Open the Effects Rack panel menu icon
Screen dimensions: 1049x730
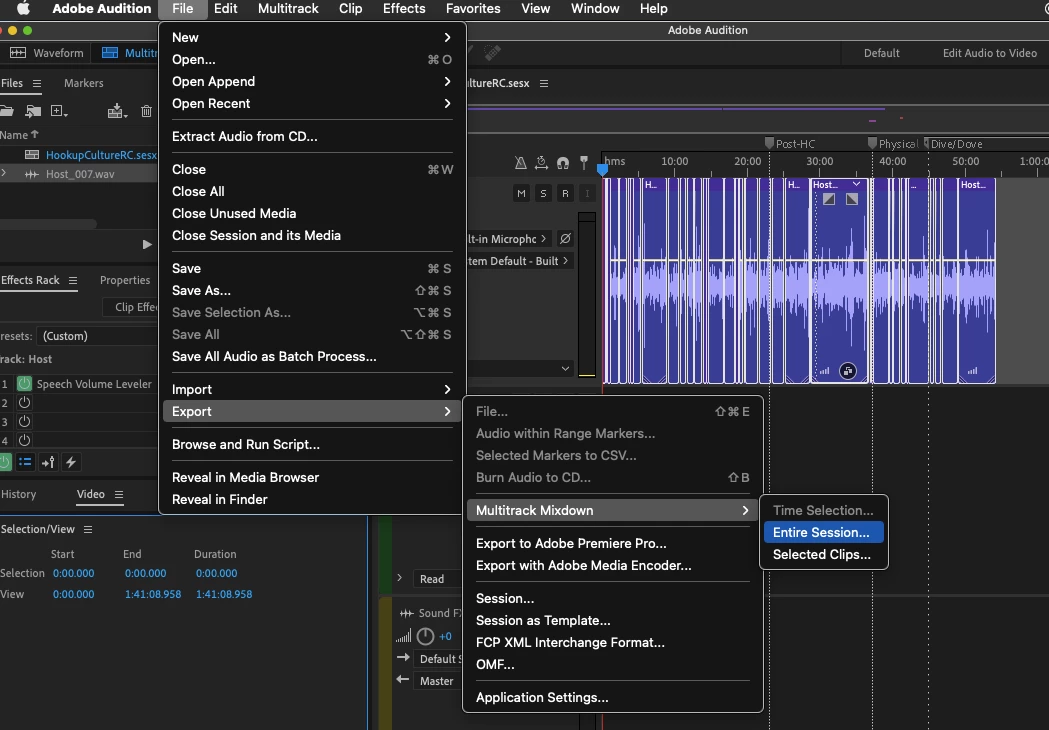coord(73,280)
